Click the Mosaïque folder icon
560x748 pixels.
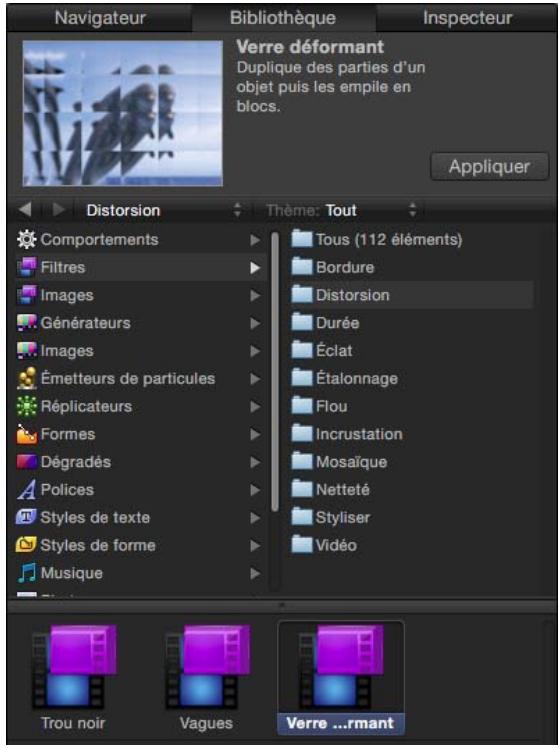pos(301,461)
